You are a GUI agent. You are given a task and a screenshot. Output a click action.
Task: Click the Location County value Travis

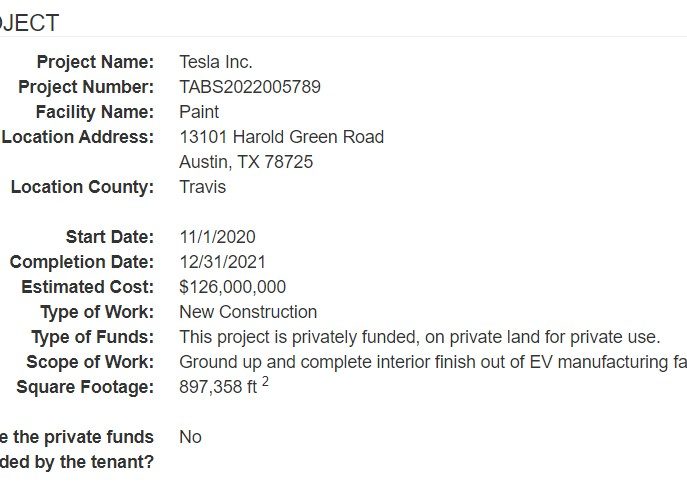click(202, 187)
